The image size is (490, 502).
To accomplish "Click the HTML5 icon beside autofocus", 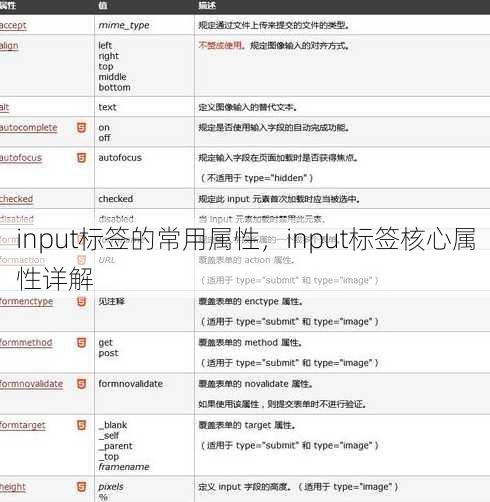I will coord(81,158).
